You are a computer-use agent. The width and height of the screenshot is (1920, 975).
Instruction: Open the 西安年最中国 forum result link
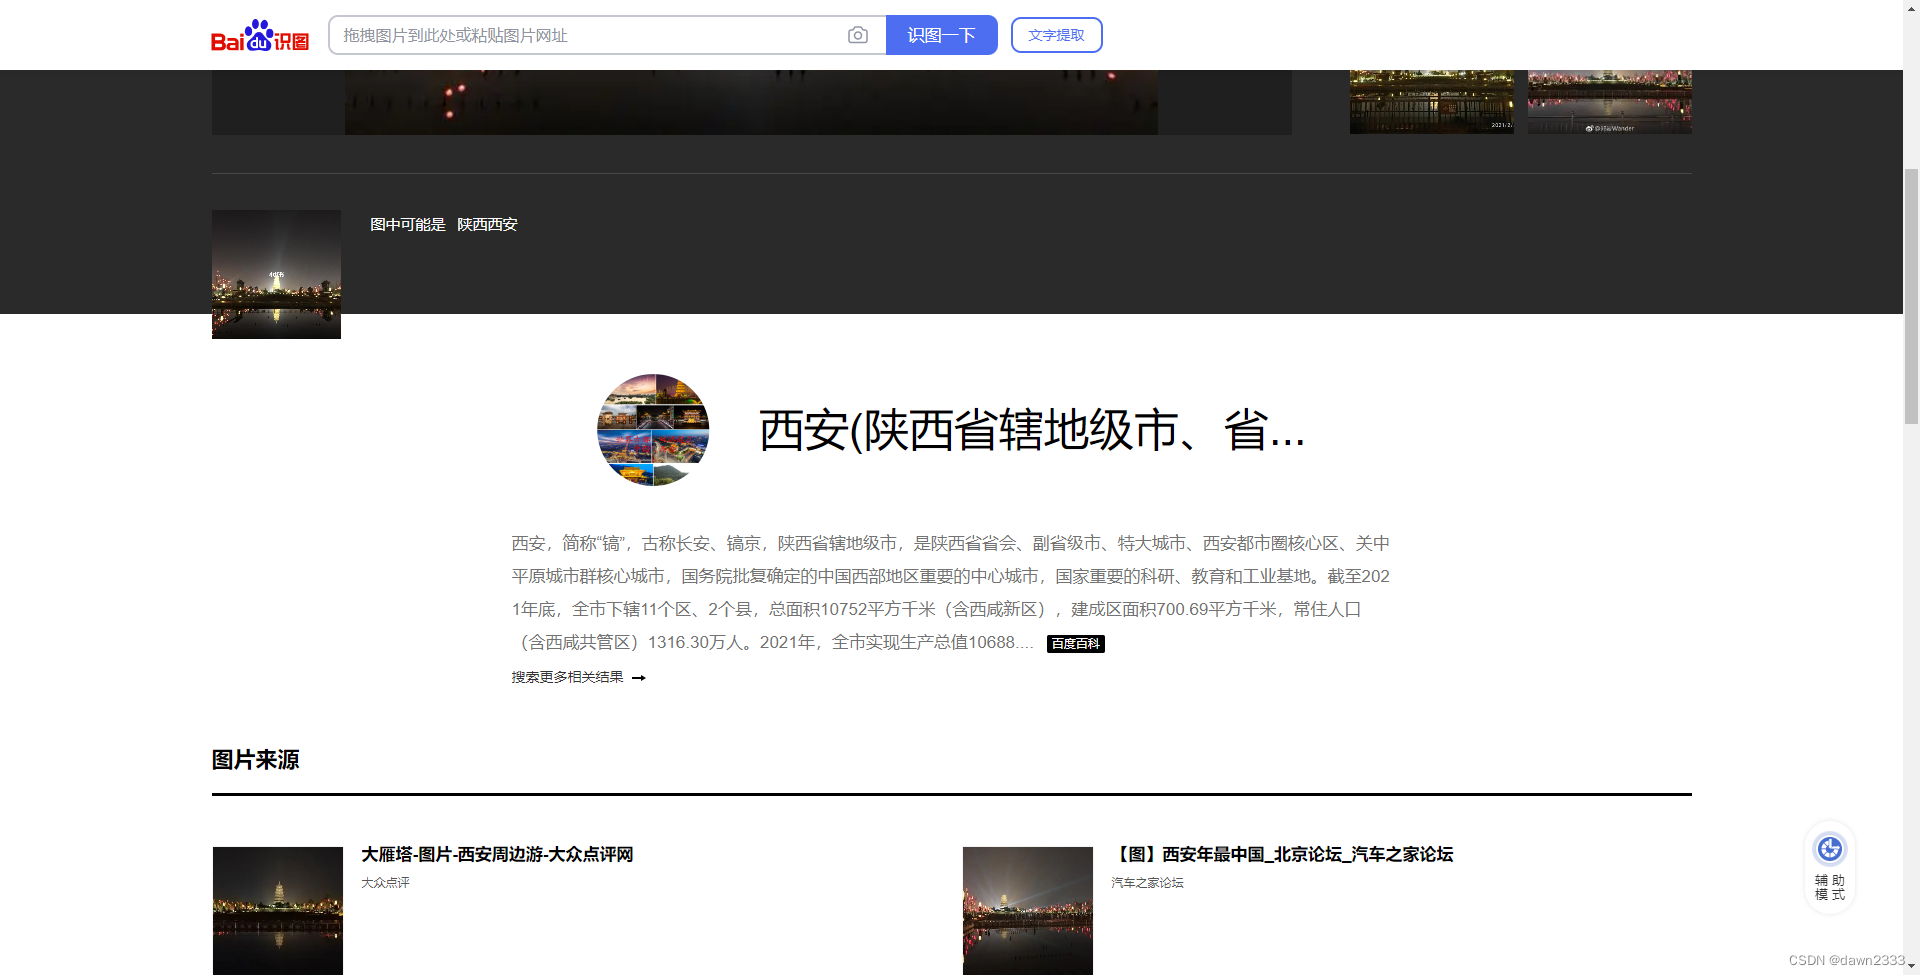[1283, 855]
